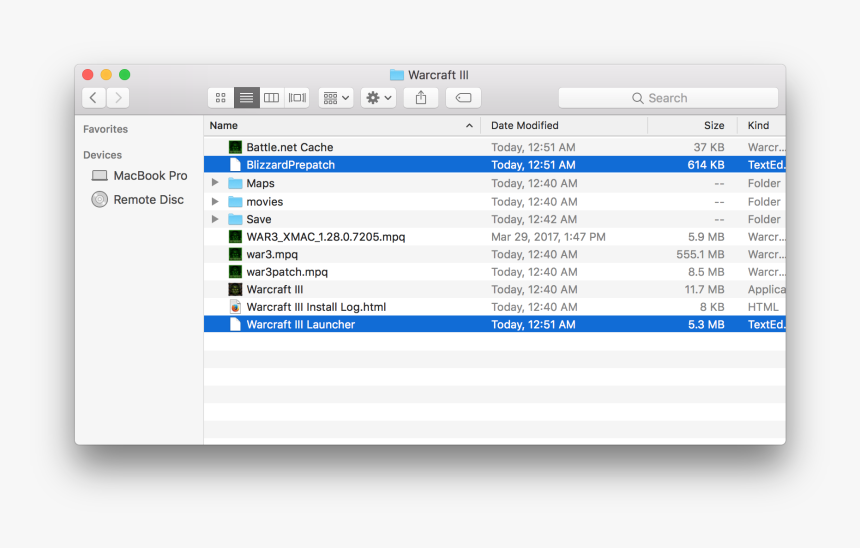Close the Finder window with red button

coord(88,75)
